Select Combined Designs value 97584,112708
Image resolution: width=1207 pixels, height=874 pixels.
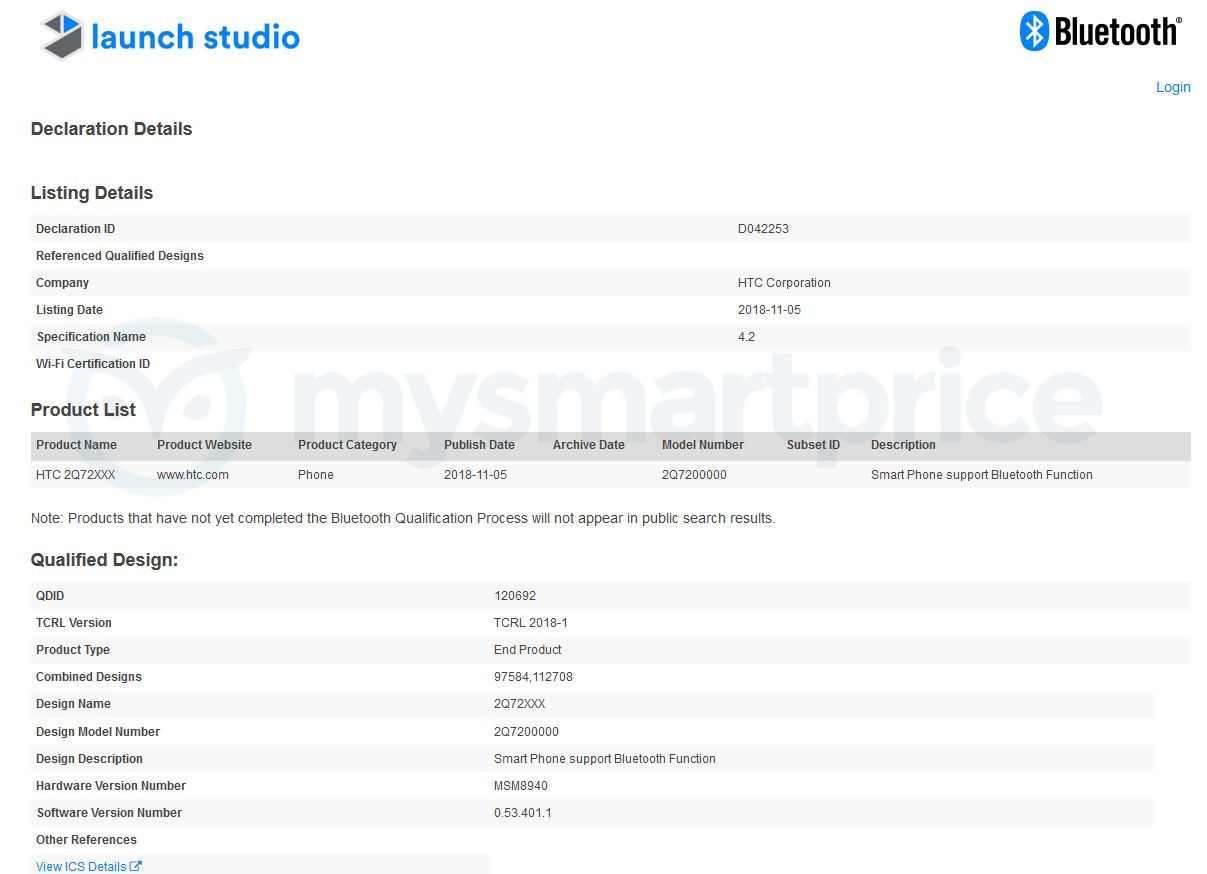(533, 677)
